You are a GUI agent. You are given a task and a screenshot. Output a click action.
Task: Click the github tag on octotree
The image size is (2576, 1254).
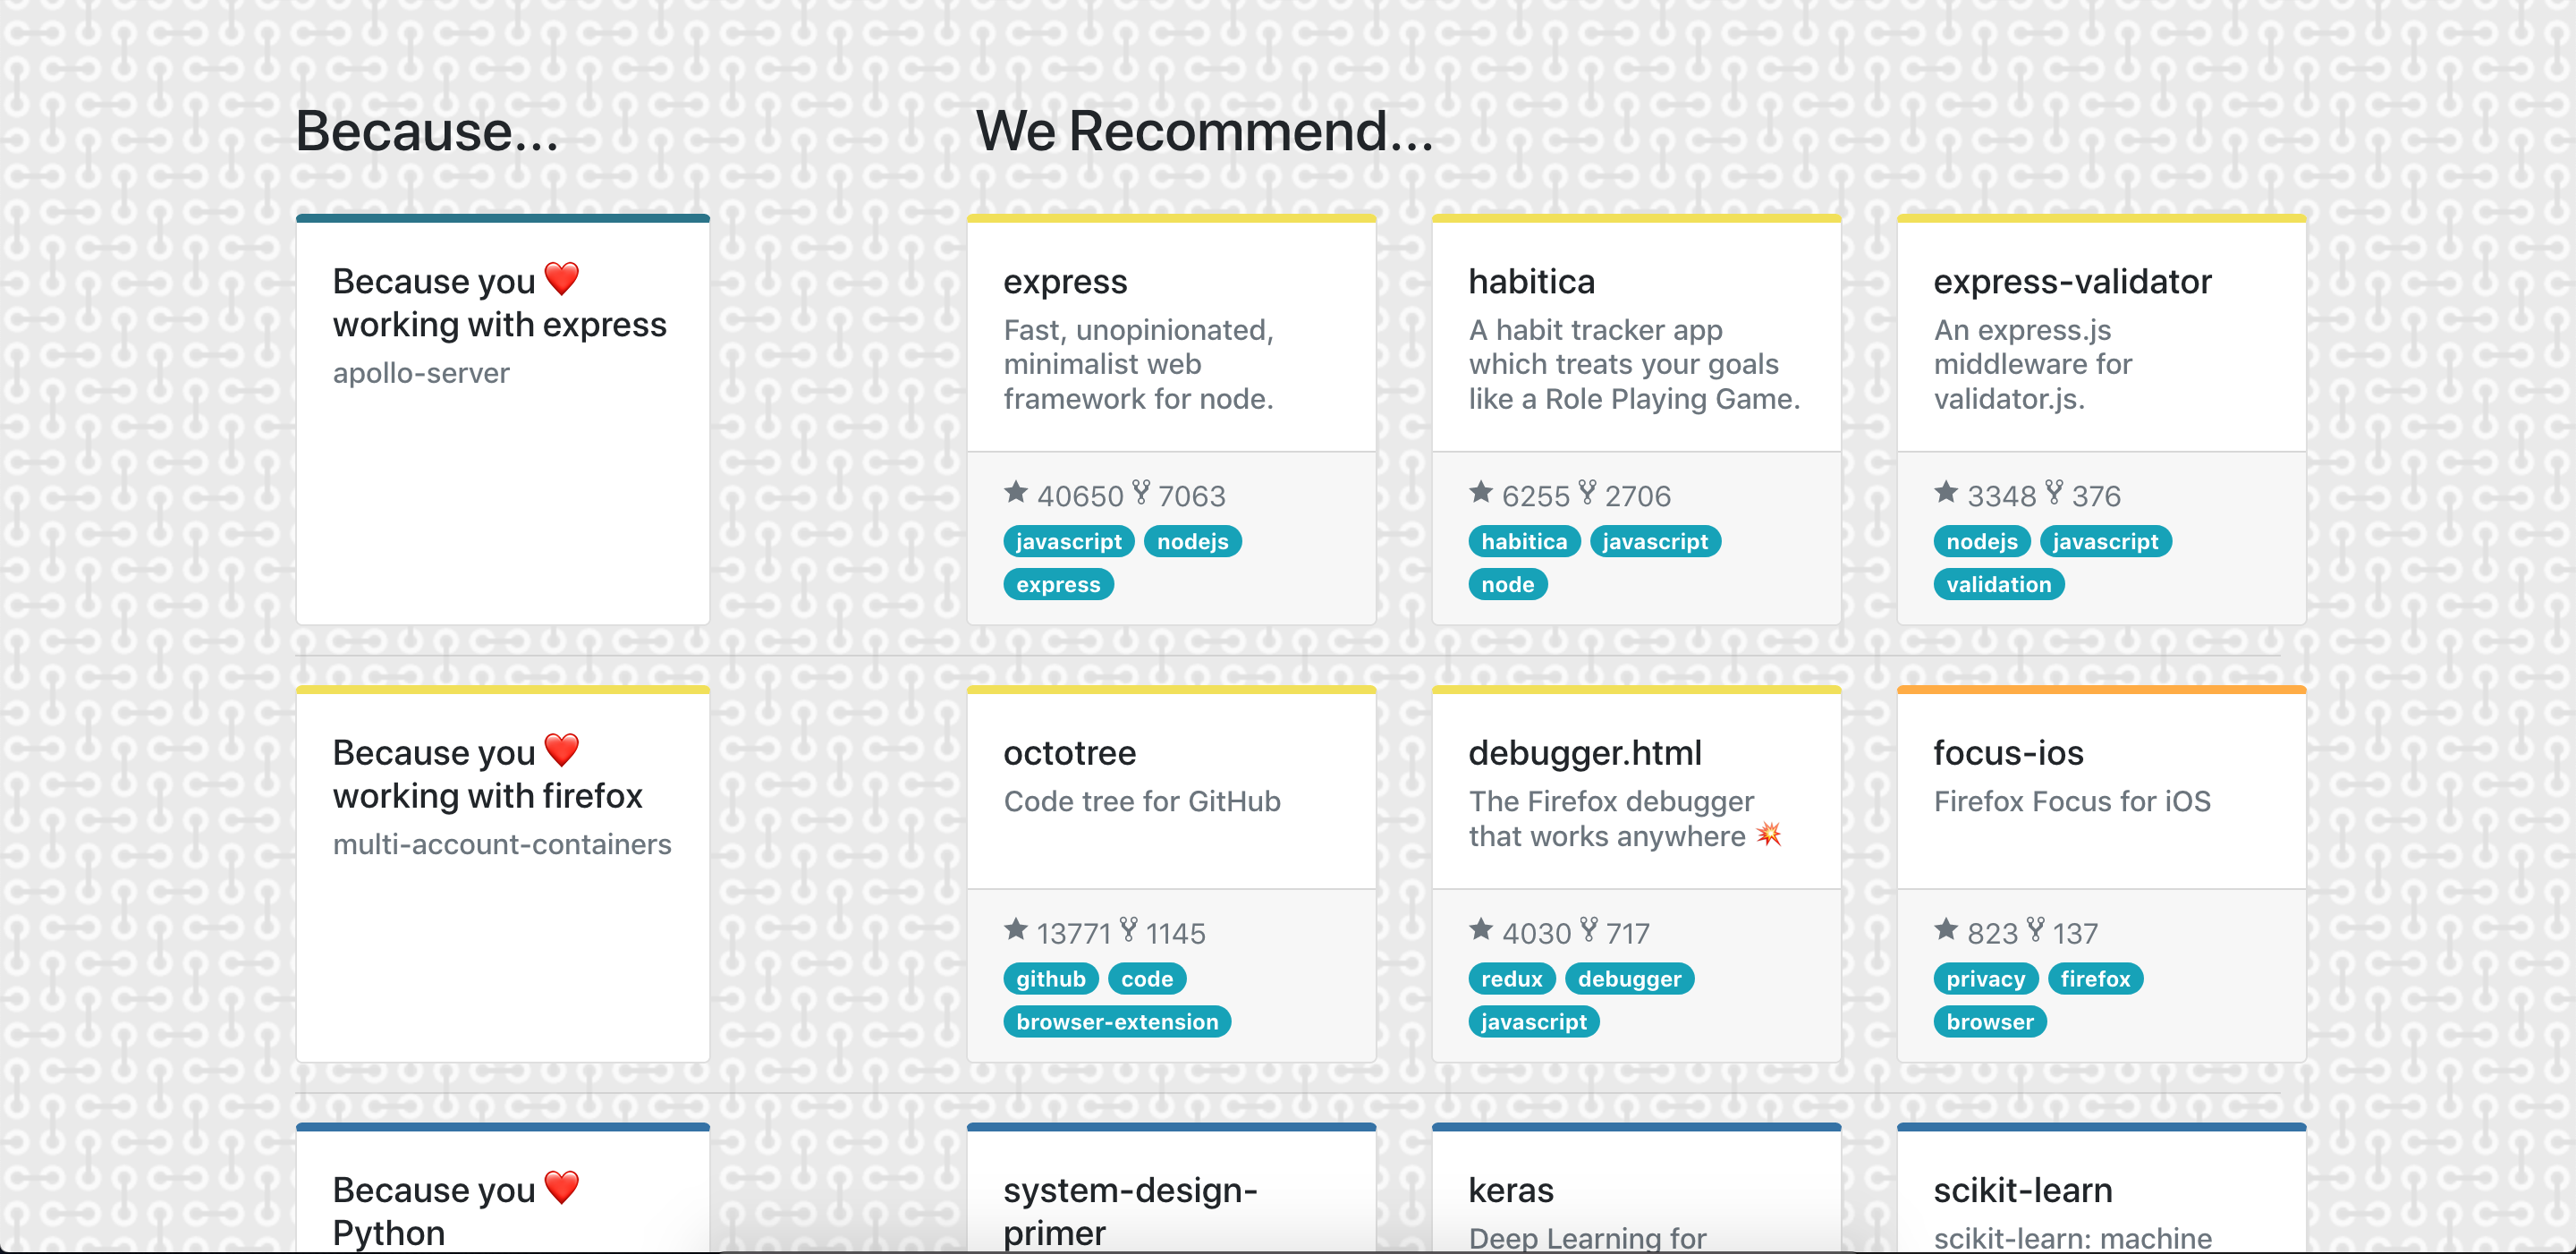(1050, 979)
